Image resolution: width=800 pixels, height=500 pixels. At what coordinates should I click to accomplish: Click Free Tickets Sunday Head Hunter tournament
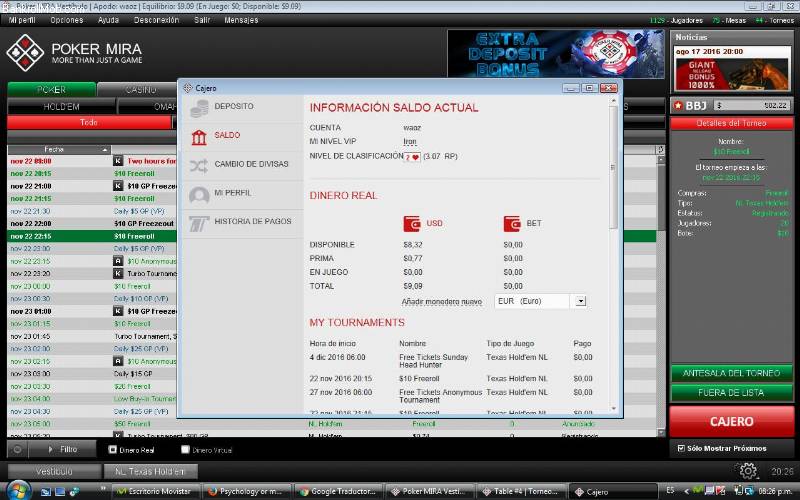click(x=433, y=361)
